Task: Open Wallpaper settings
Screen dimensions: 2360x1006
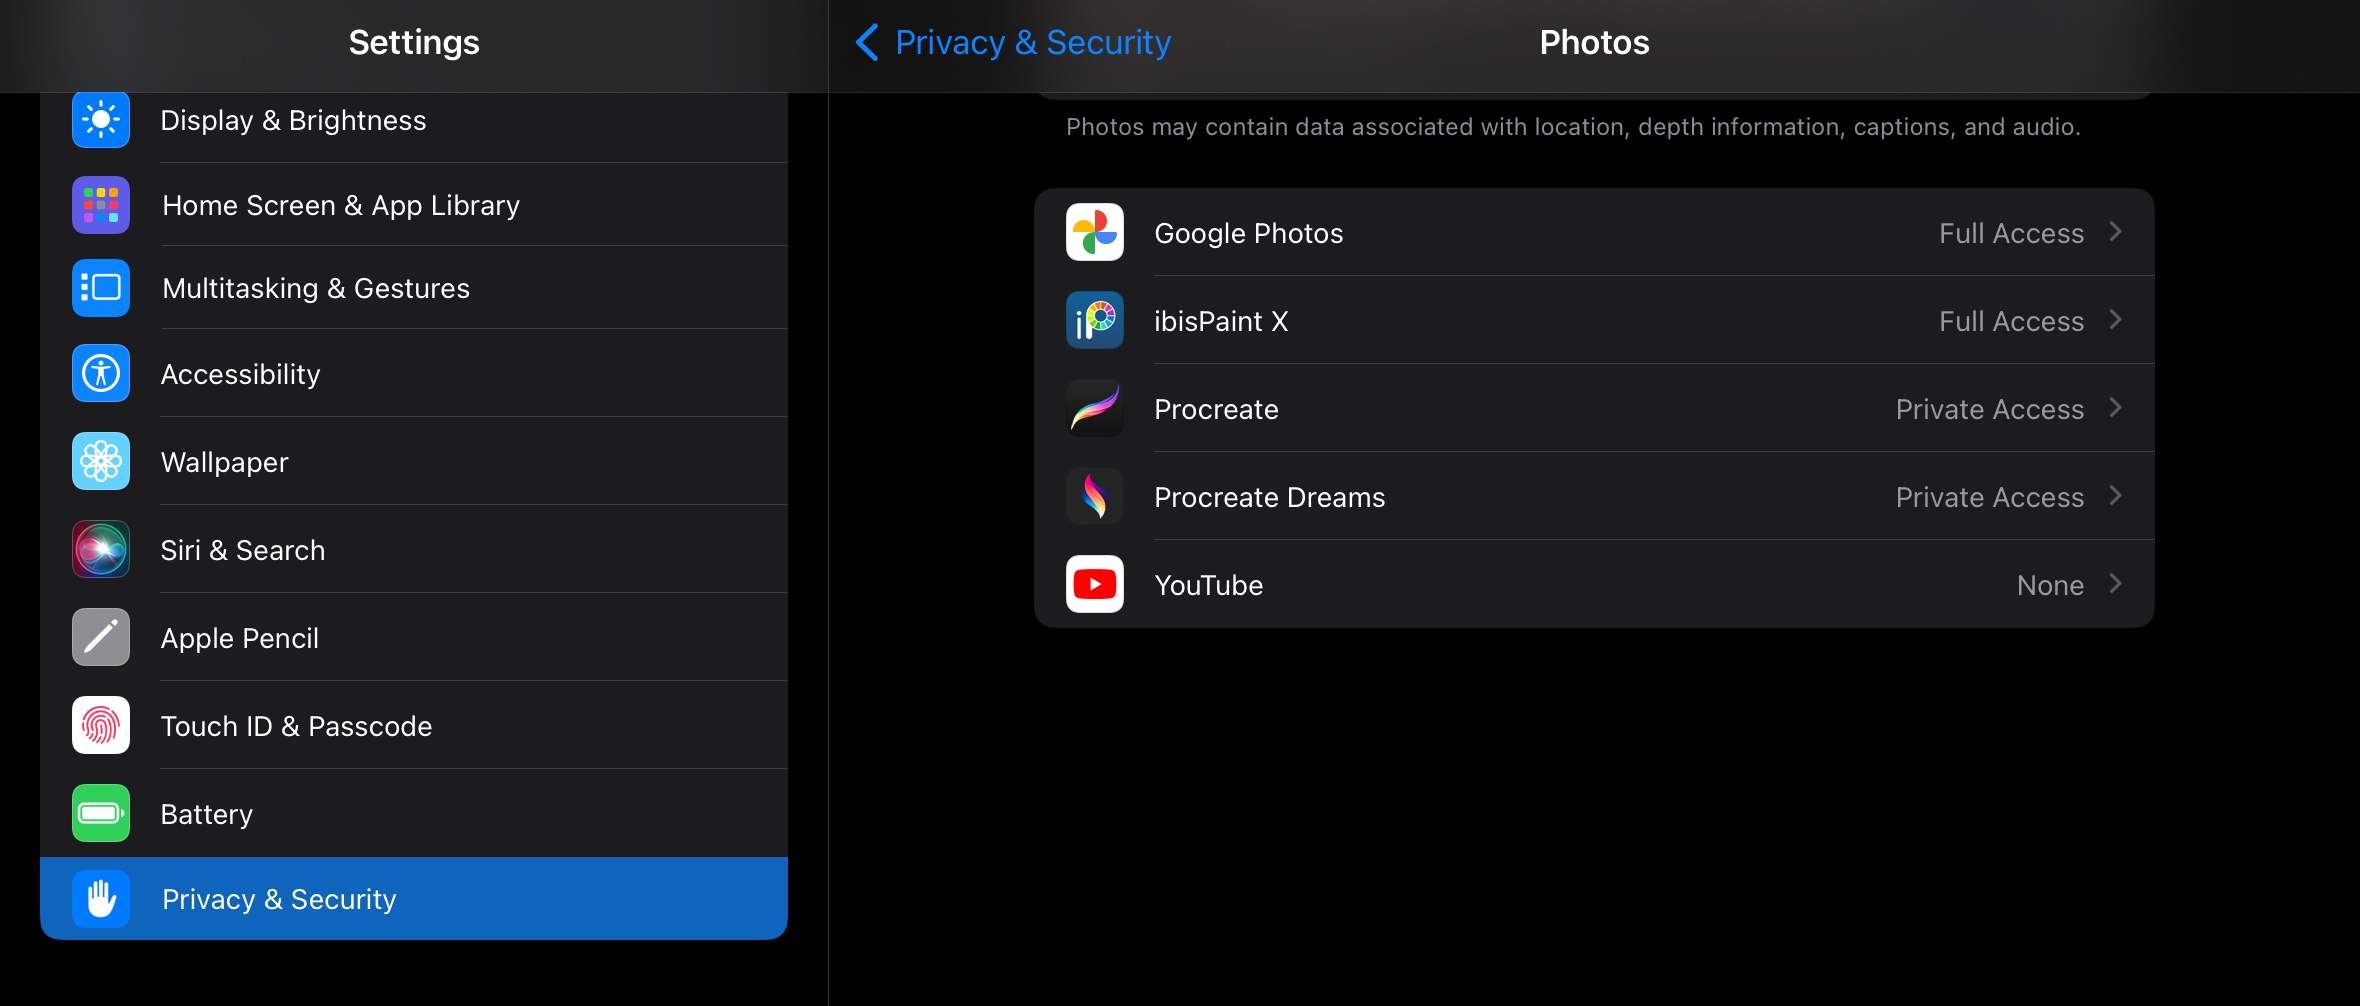Action: click(x=414, y=461)
